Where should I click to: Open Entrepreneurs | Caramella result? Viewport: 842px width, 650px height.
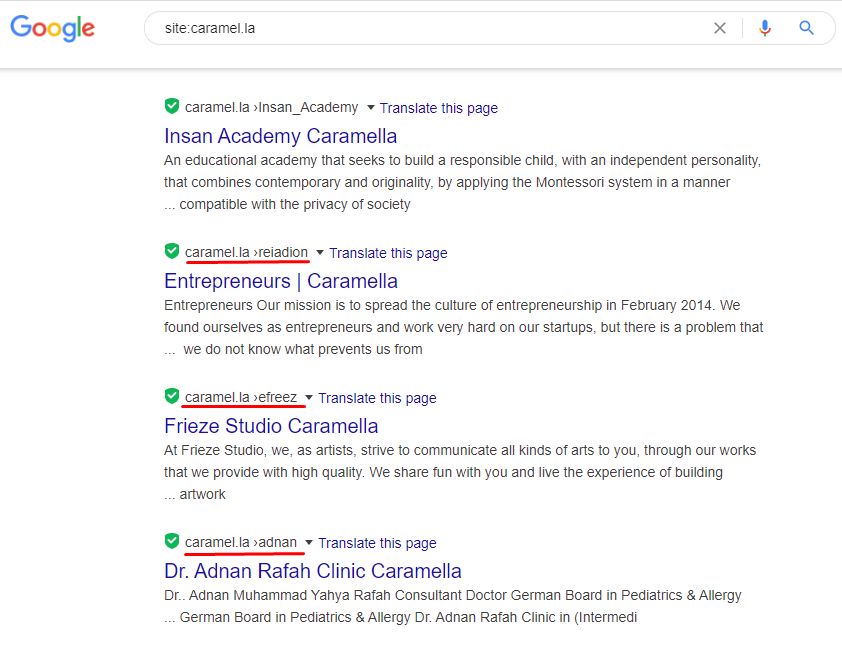pyautogui.click(x=281, y=281)
